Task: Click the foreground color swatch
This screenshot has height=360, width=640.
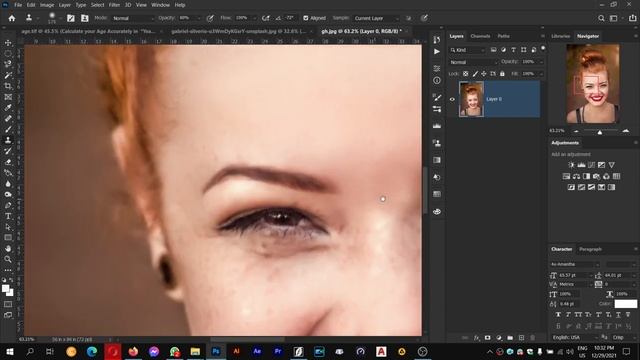Action: point(5,289)
